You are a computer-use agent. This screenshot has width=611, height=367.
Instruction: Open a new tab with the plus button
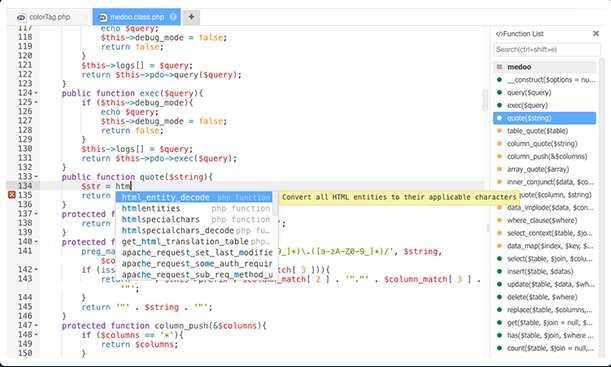[x=191, y=17]
